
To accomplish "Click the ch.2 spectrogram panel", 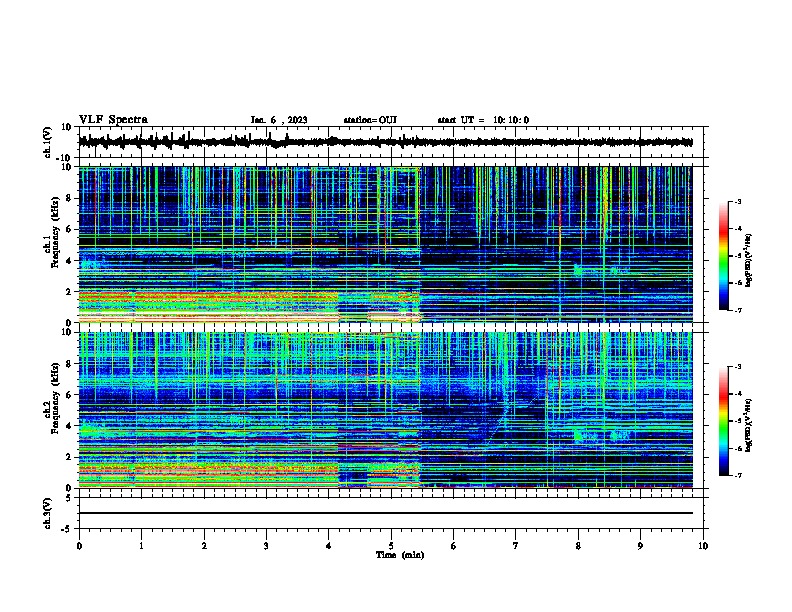I will (x=386, y=410).
